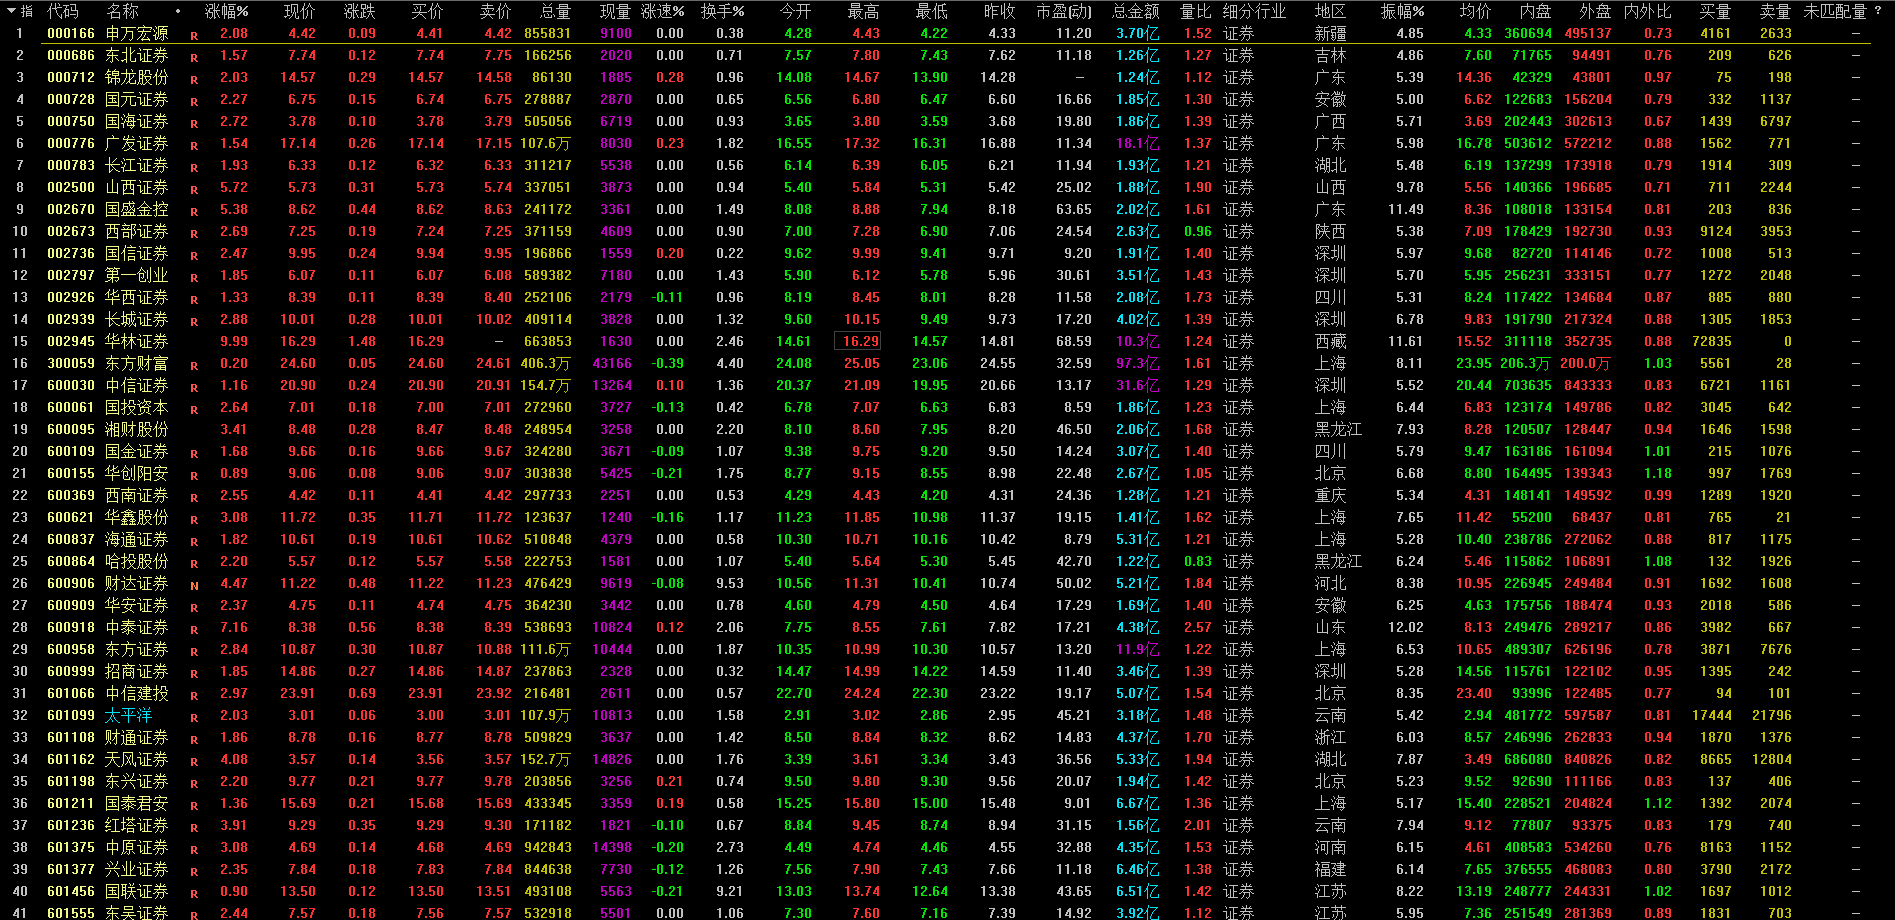Click the 未匹配量 column header

pyautogui.click(x=1835, y=11)
